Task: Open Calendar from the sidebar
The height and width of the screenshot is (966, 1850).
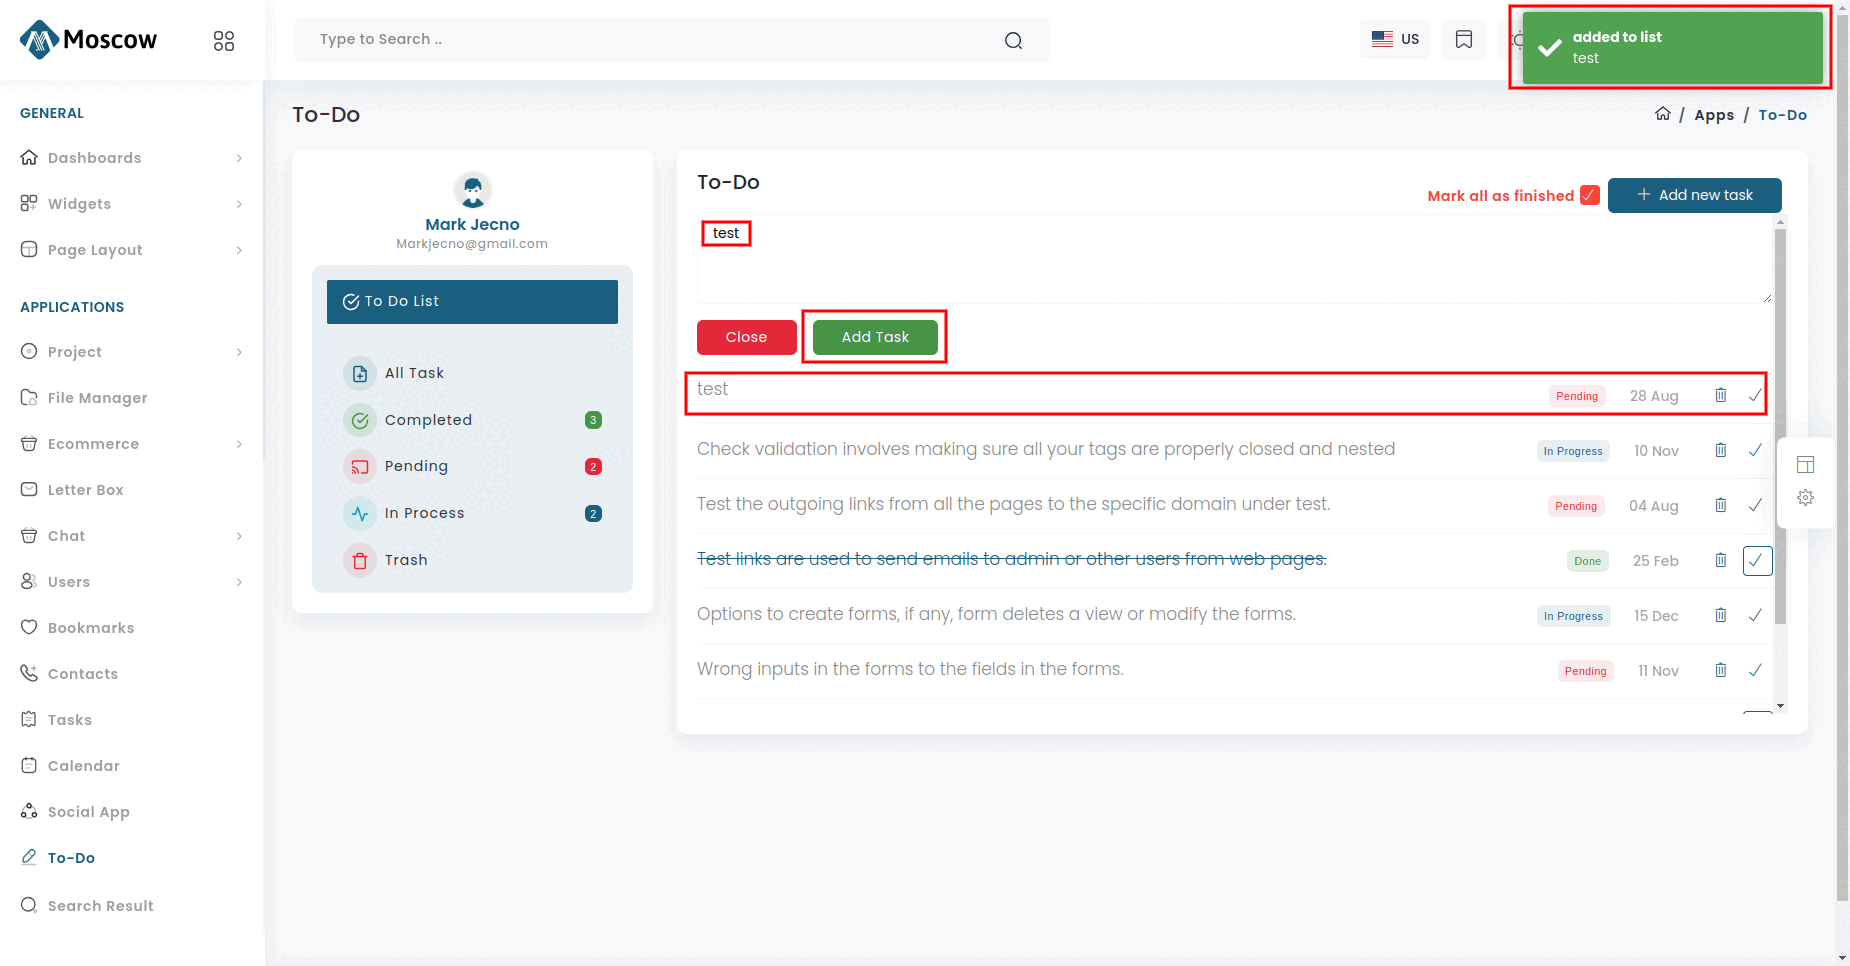Action: [x=84, y=766]
